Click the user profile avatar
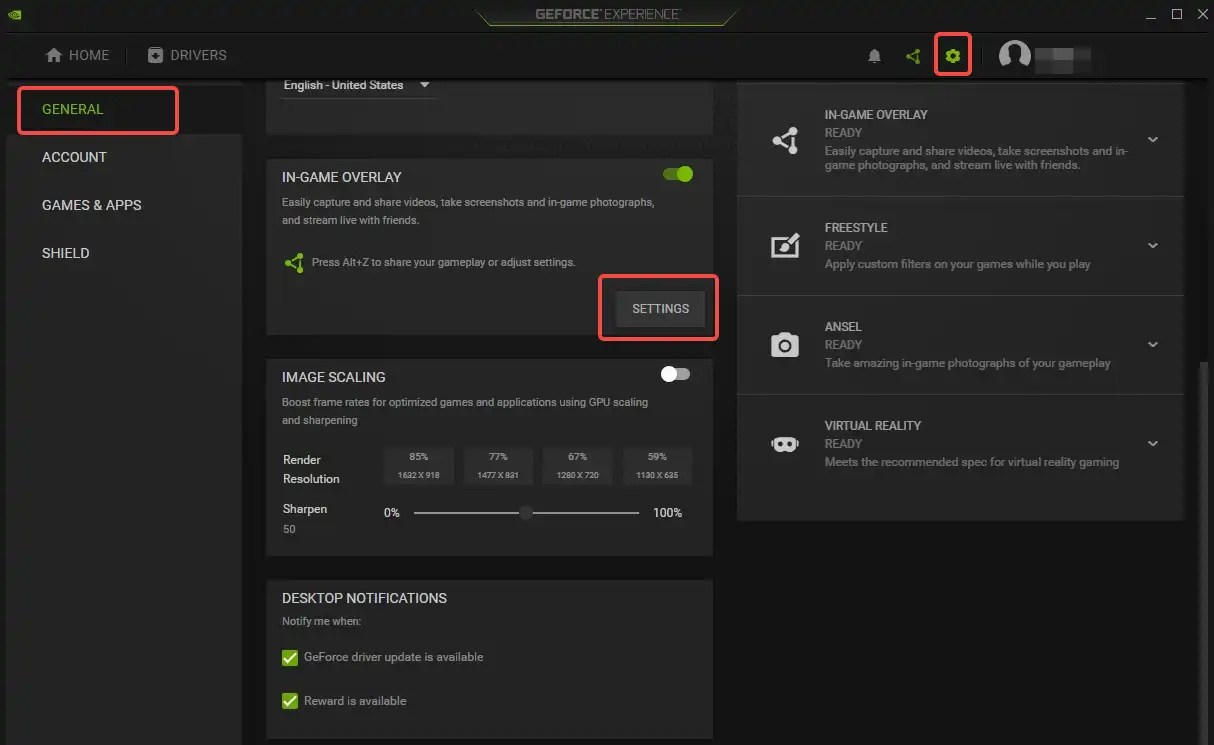The width and height of the screenshot is (1214, 745). pos(1013,56)
